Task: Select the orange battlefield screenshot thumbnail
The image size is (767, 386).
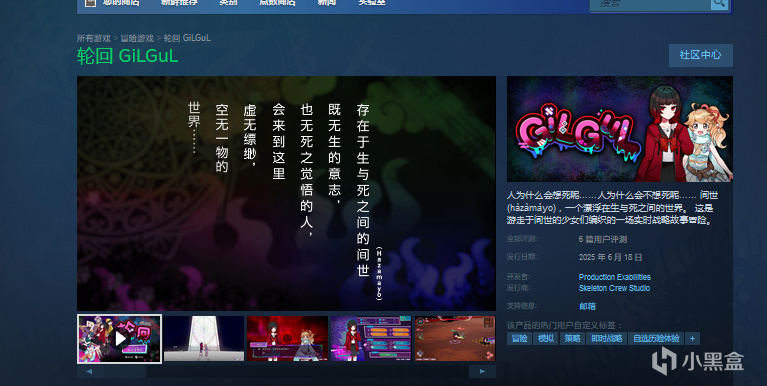Action: coord(455,339)
